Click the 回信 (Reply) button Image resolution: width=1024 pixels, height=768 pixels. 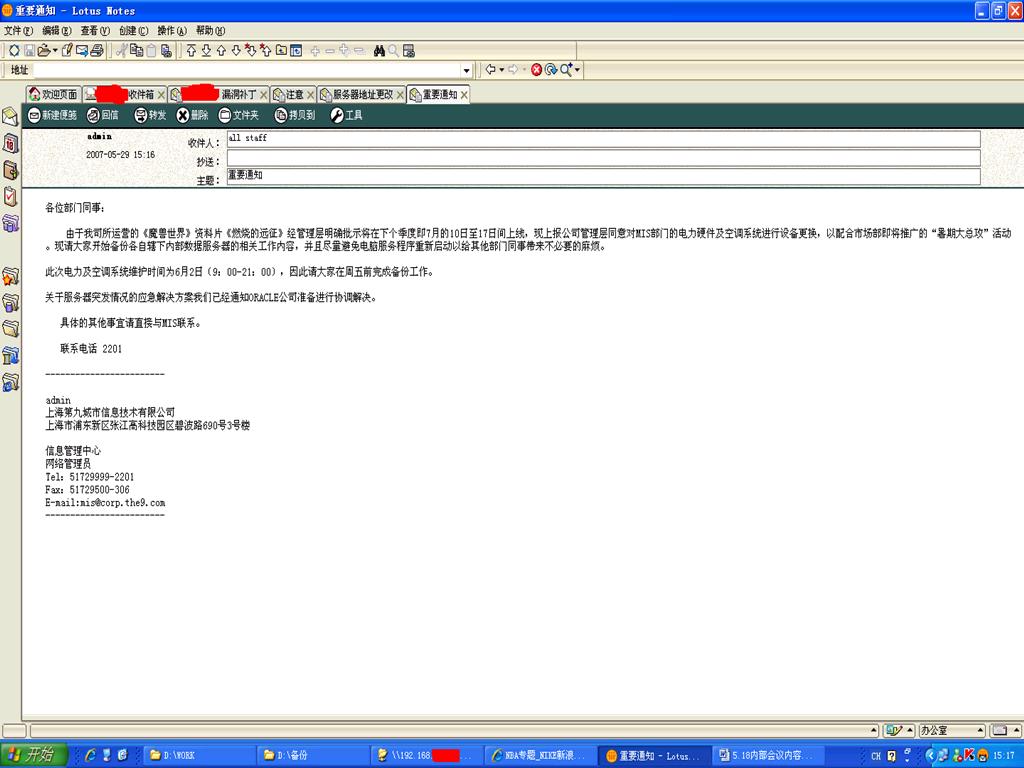click(102, 115)
